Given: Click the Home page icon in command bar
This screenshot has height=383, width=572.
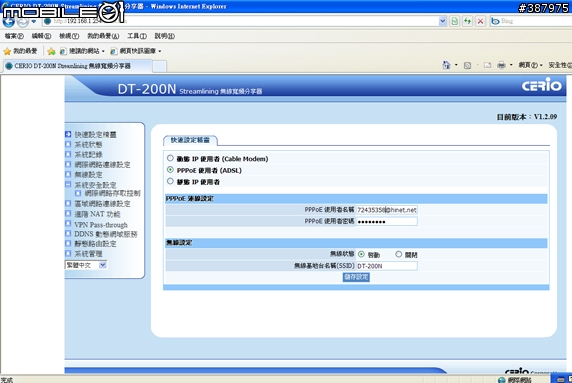Looking at the screenshot, I should point(446,65).
